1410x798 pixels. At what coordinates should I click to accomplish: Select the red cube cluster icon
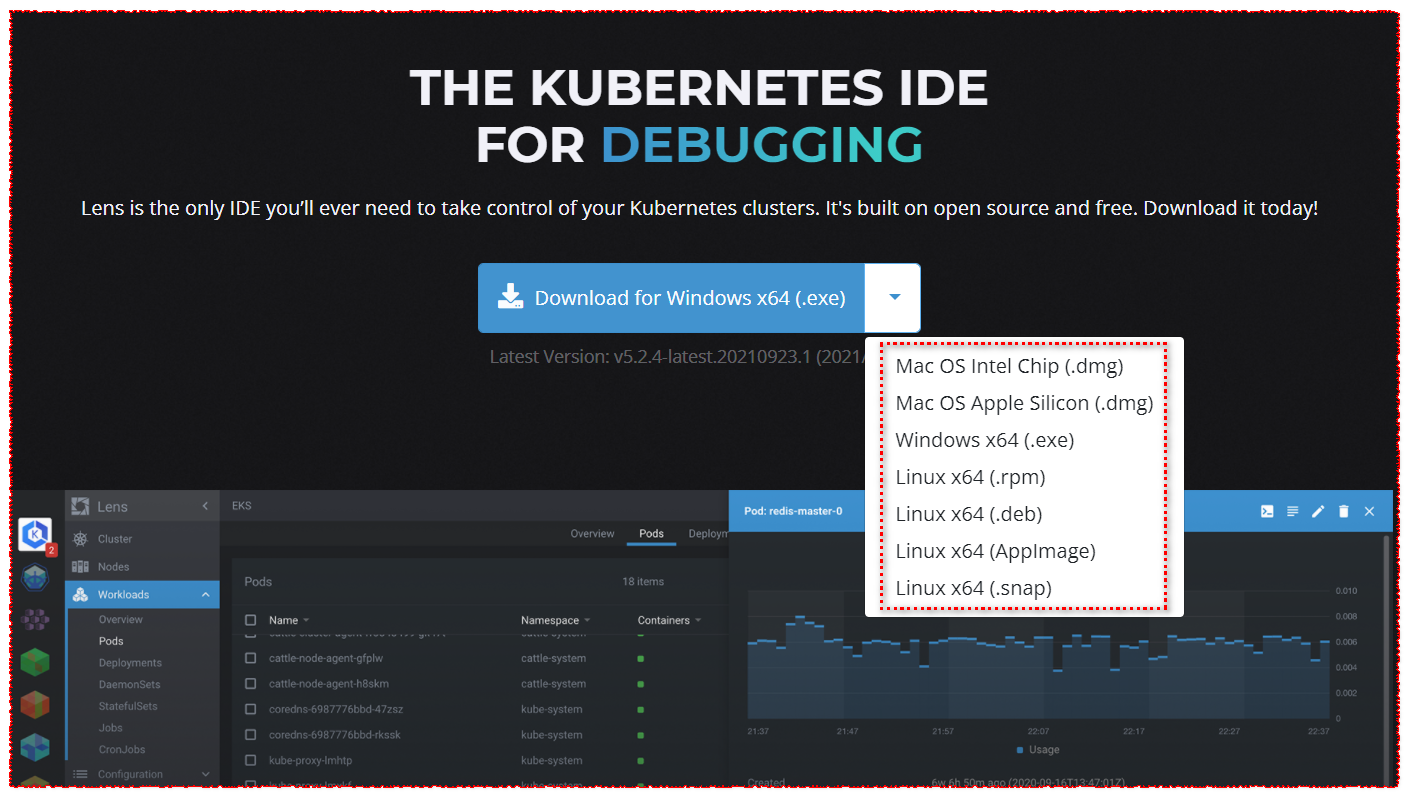(x=35, y=705)
